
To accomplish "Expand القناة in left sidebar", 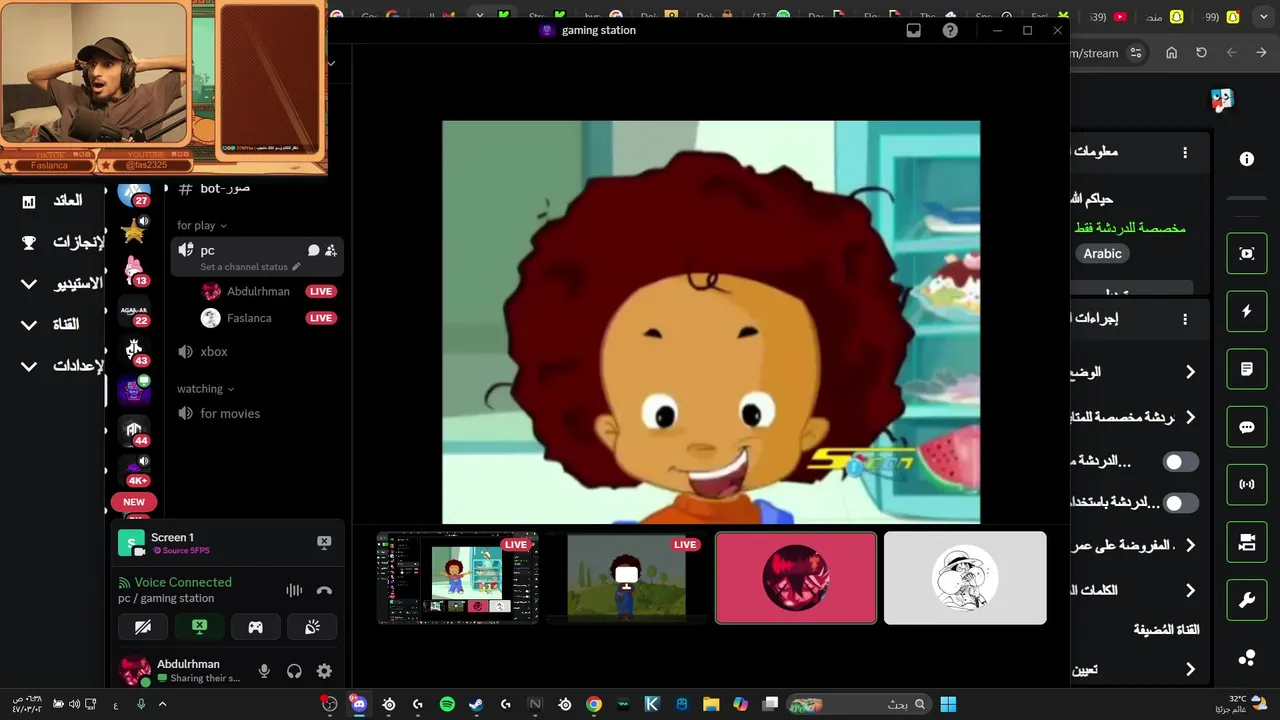I will click(x=29, y=325).
